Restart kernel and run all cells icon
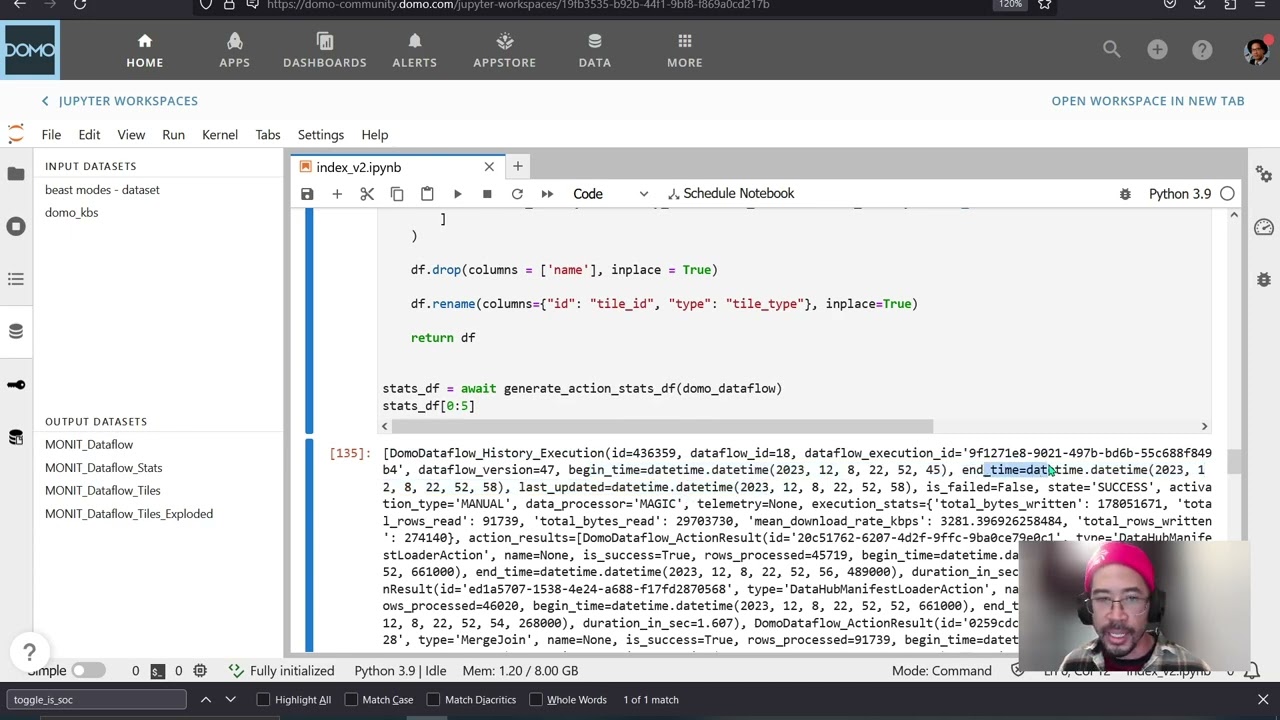The width and height of the screenshot is (1280, 720). (x=547, y=193)
